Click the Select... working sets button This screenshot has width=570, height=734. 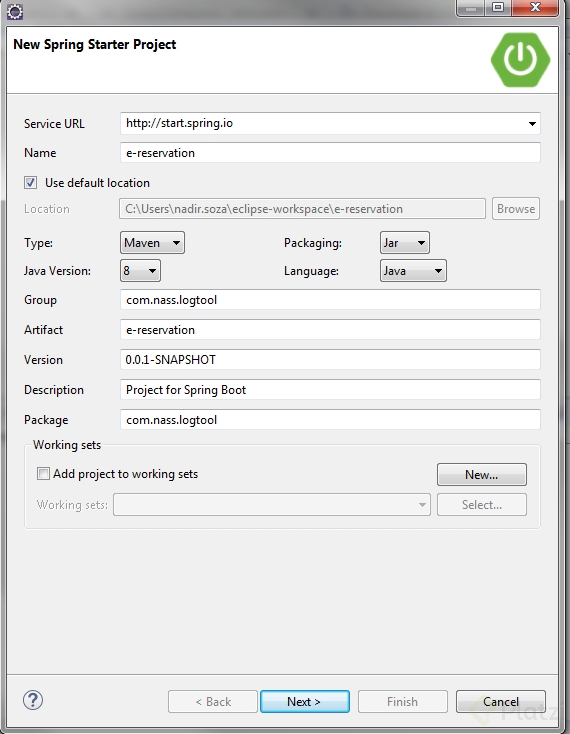(482, 505)
